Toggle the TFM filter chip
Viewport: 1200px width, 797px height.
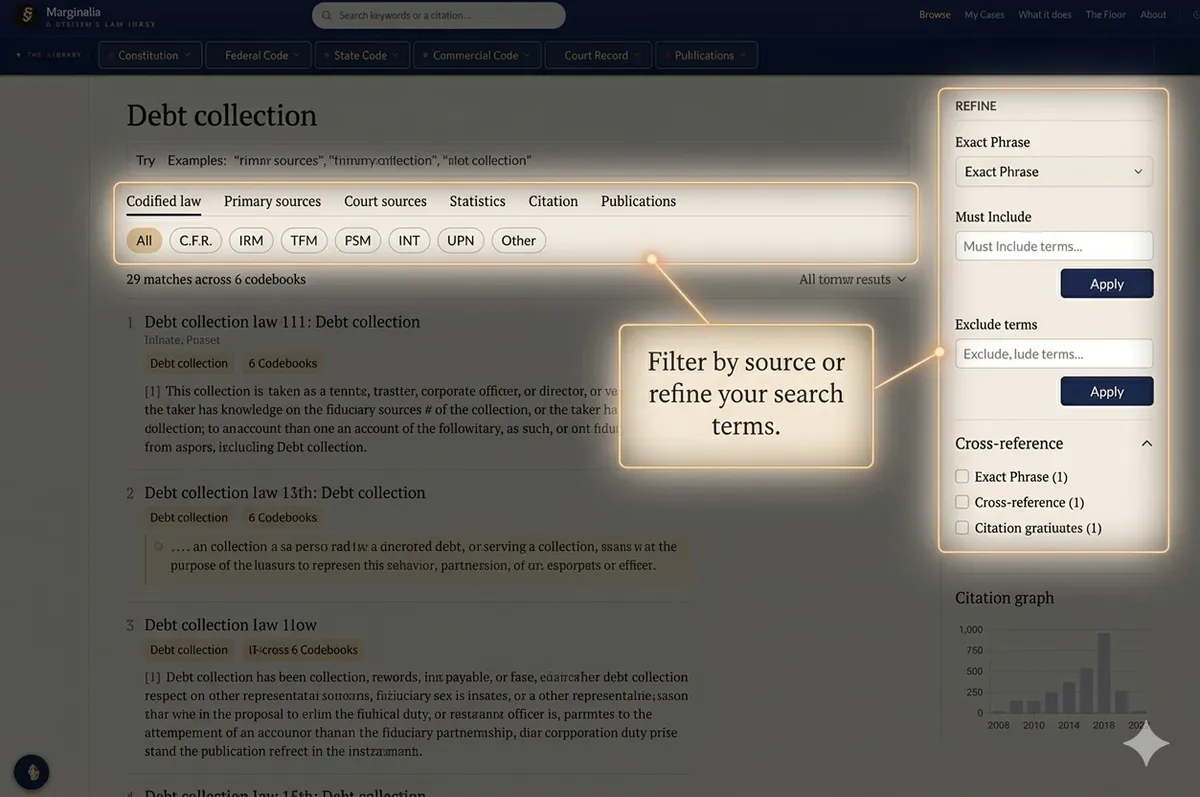304,240
